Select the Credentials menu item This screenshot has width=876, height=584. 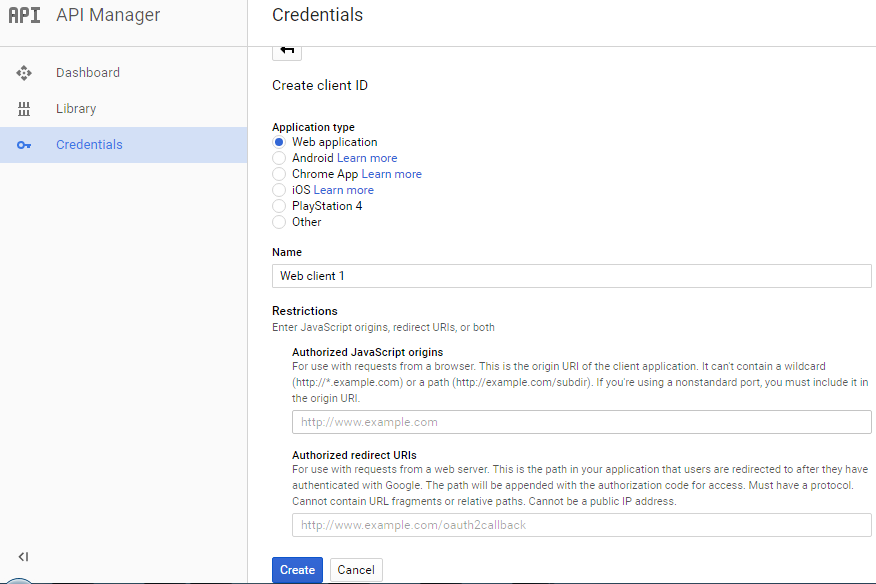click(x=123, y=145)
